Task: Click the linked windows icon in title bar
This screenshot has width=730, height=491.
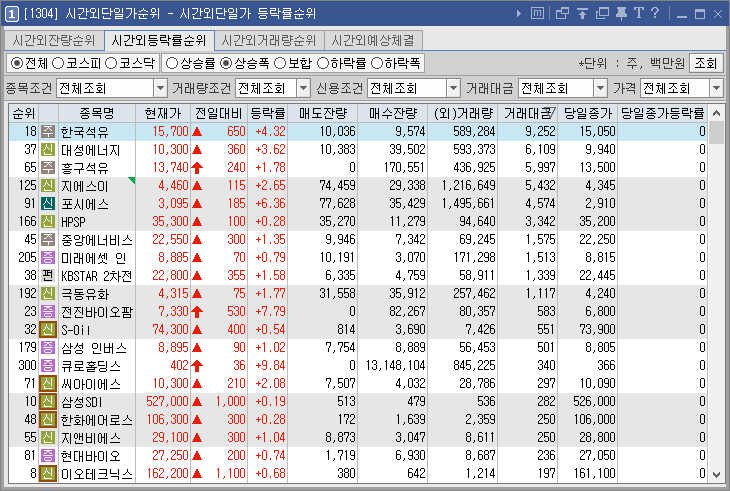Action: pos(562,13)
